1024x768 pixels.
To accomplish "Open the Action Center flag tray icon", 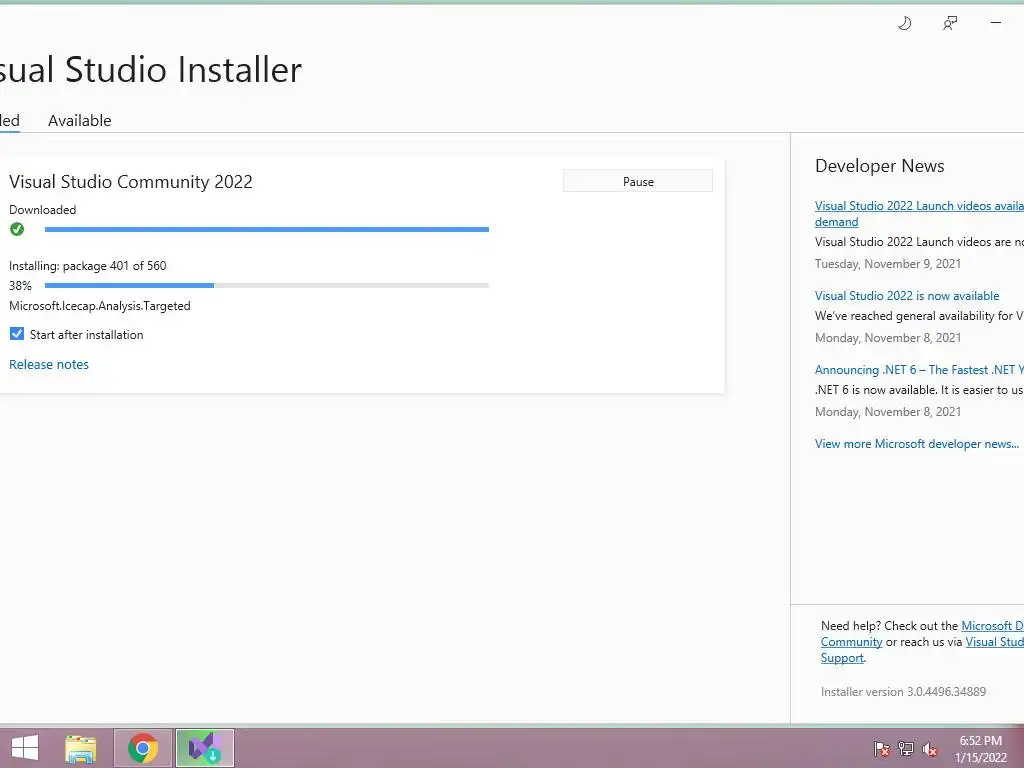I will [881, 748].
